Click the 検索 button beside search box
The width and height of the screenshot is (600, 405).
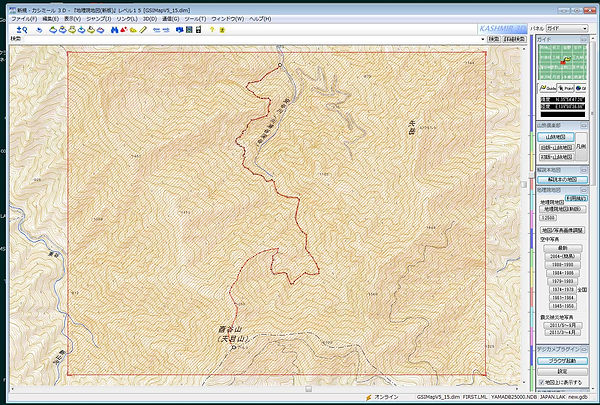[x=494, y=39]
